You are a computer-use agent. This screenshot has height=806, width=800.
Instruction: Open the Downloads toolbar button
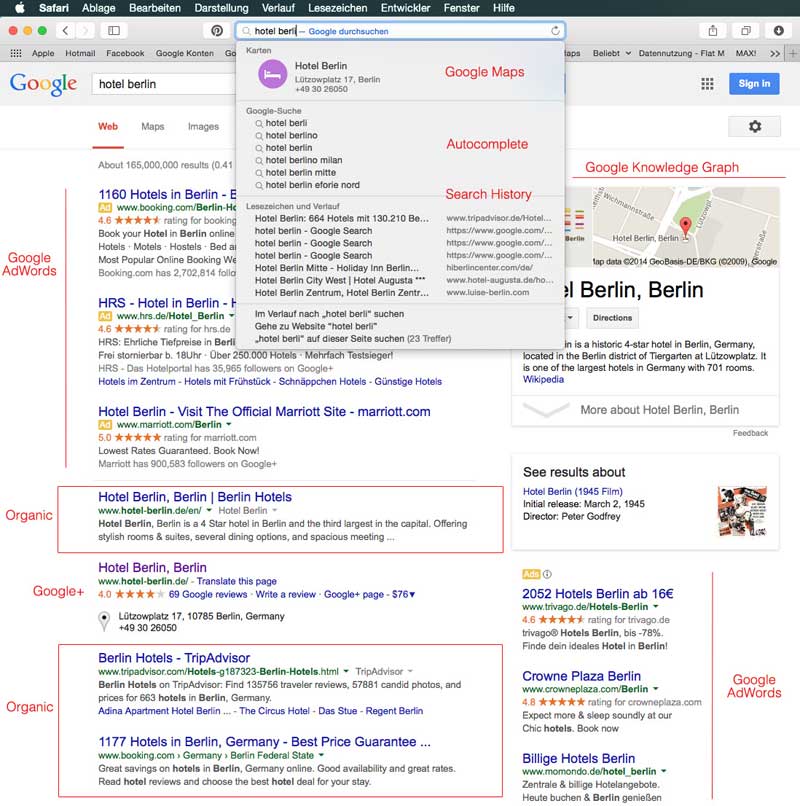click(778, 31)
